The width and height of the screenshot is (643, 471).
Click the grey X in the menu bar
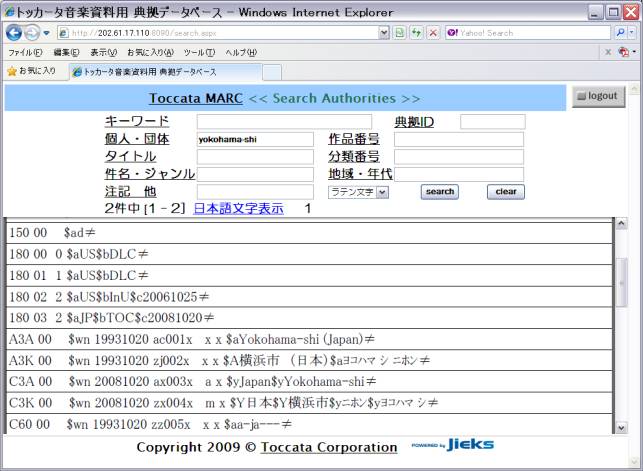click(x=608, y=52)
